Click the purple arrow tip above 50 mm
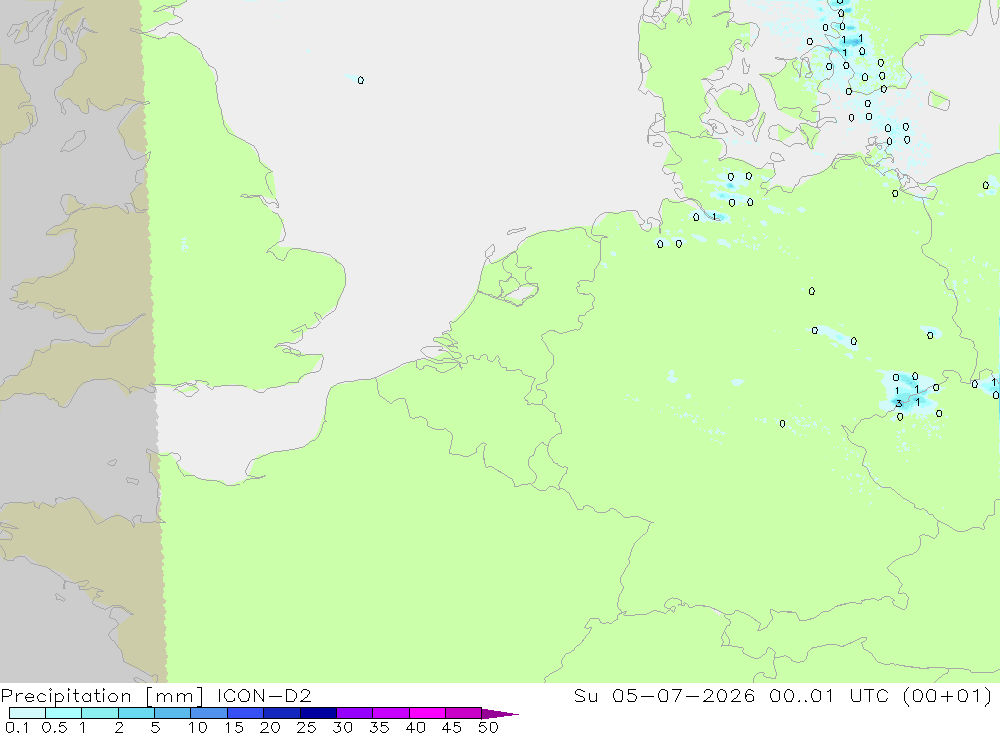Screen dimensions: 1000x733 click(501, 714)
